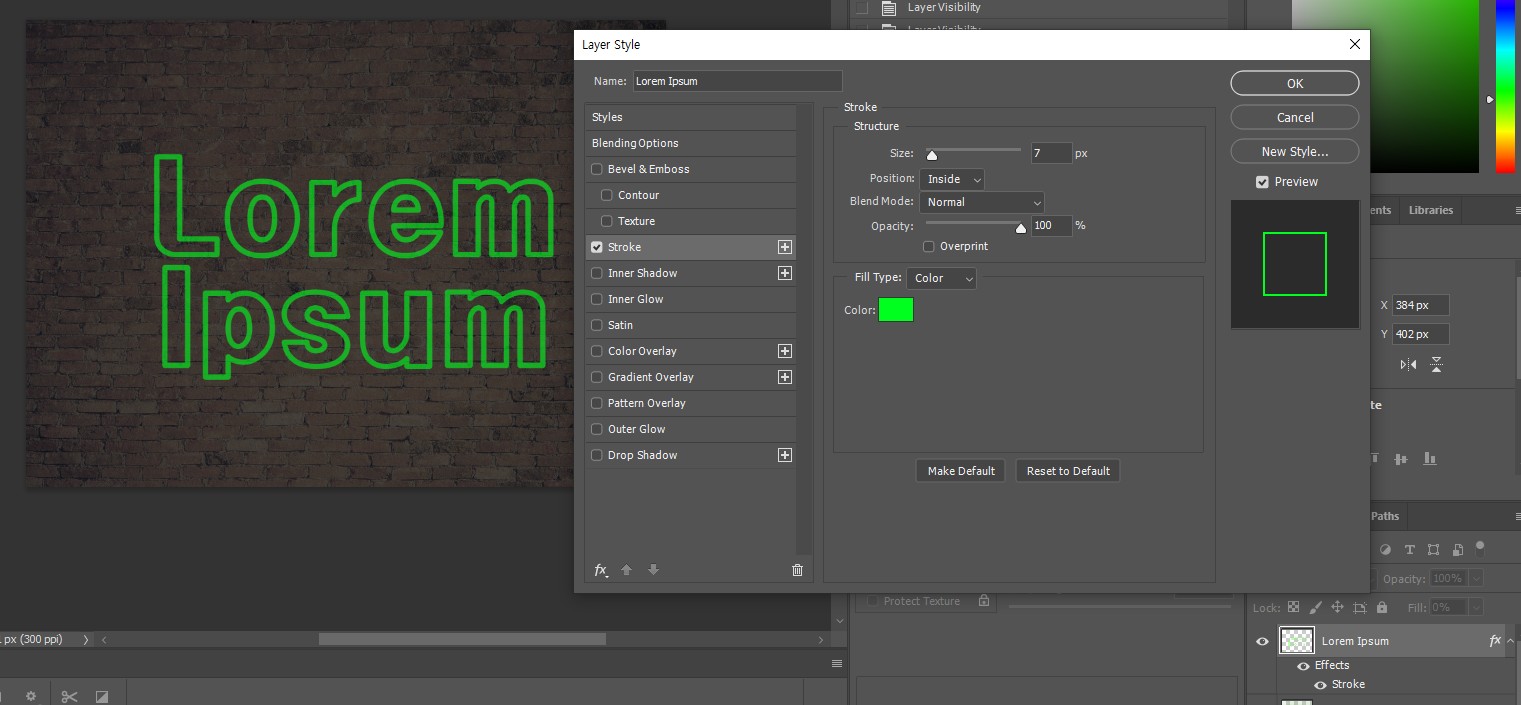The image size is (1521, 705).
Task: Uncheck the Stroke effect checkbox
Action: click(597, 247)
